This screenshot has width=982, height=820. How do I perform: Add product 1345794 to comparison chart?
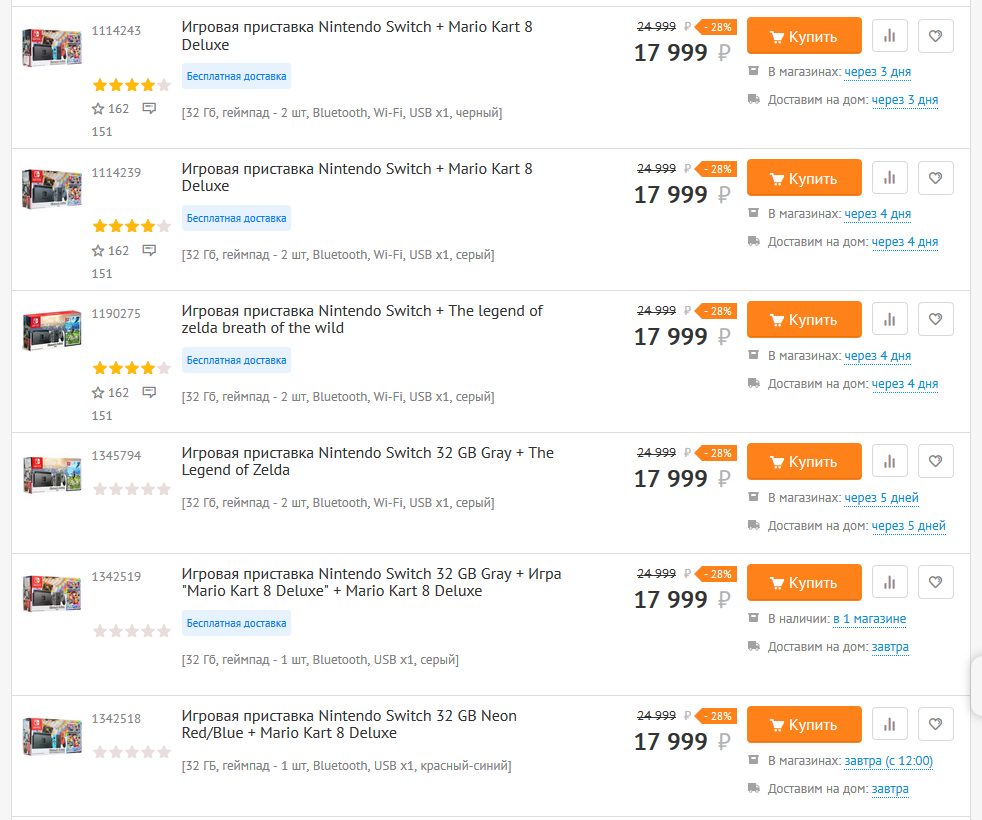pos(889,462)
